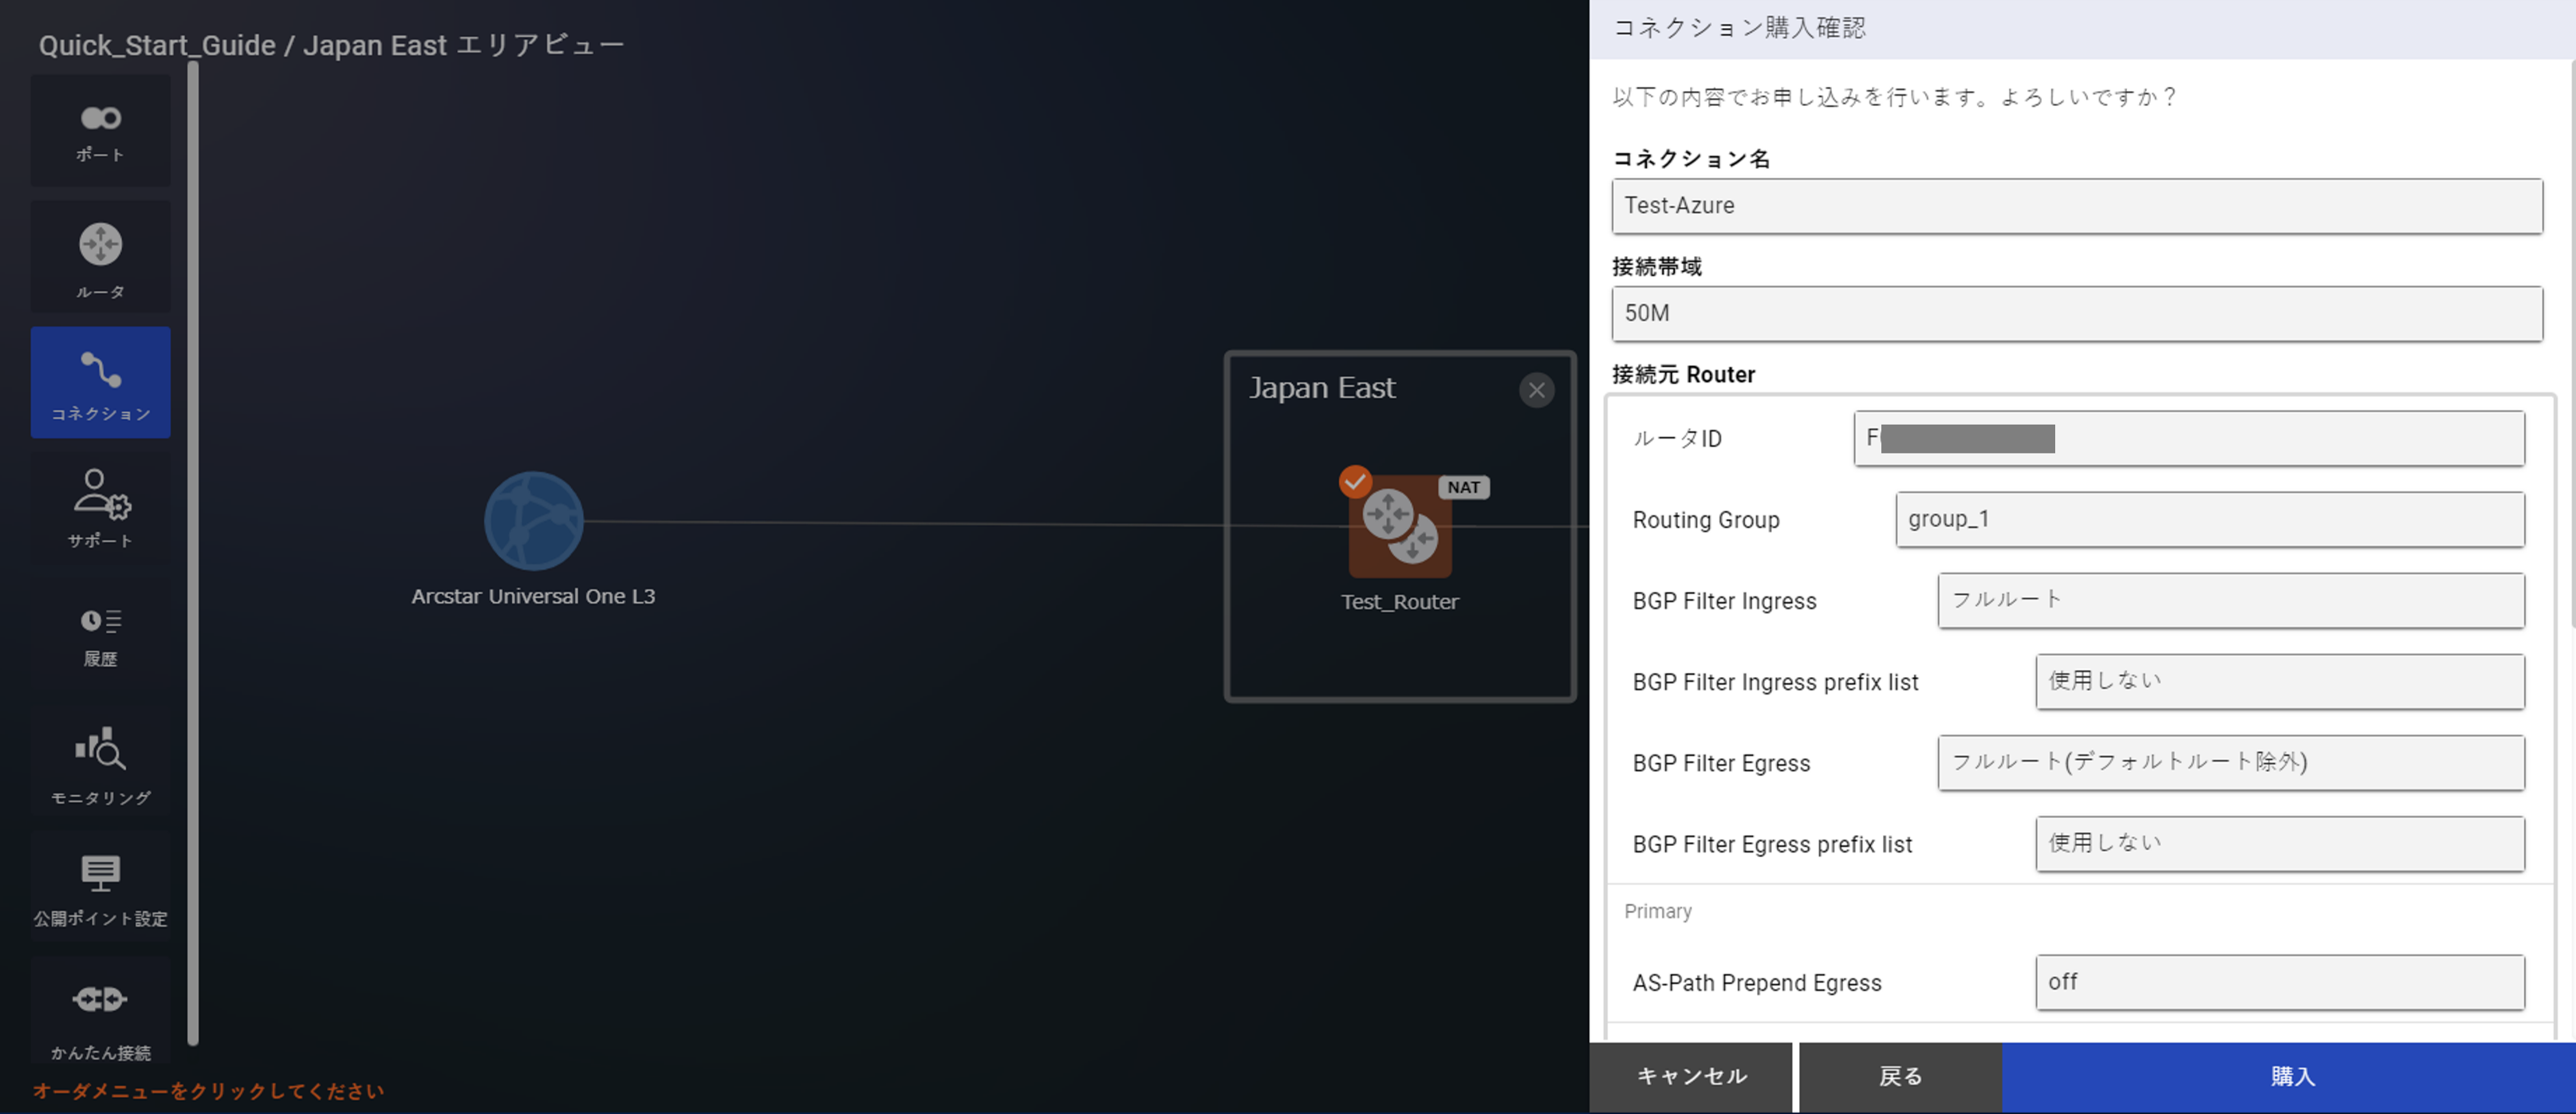Screen dimensions: 2576x1114
Task: Click the orange checkmark on Test_Router
Action: [x=1355, y=482]
